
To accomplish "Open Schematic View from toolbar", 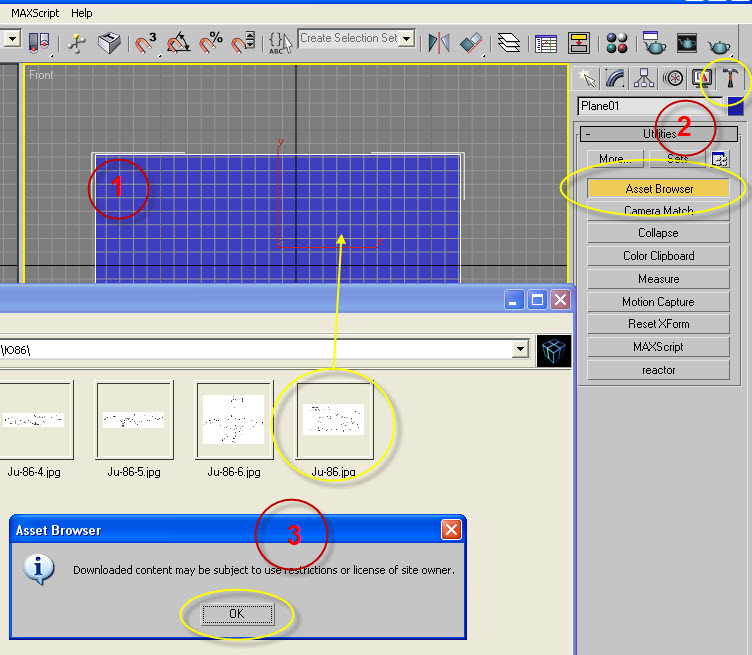I will pos(579,42).
